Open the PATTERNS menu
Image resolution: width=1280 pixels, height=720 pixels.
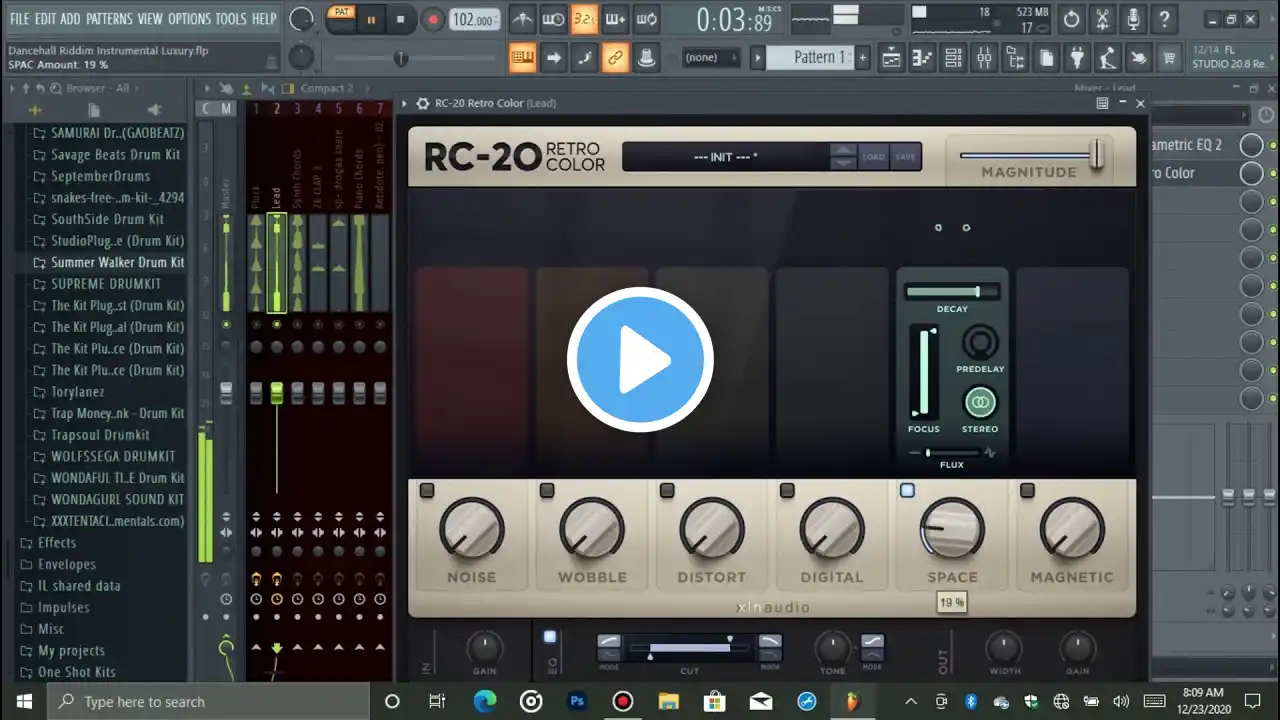click(x=108, y=19)
